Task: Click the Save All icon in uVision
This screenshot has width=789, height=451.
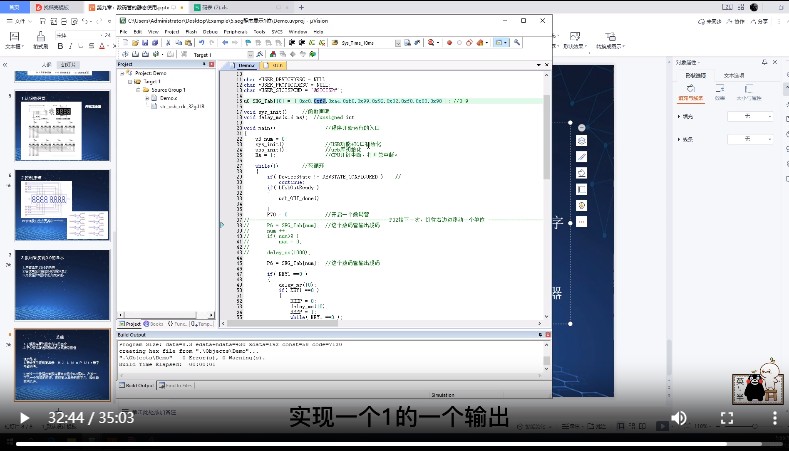Action: click(x=155, y=43)
